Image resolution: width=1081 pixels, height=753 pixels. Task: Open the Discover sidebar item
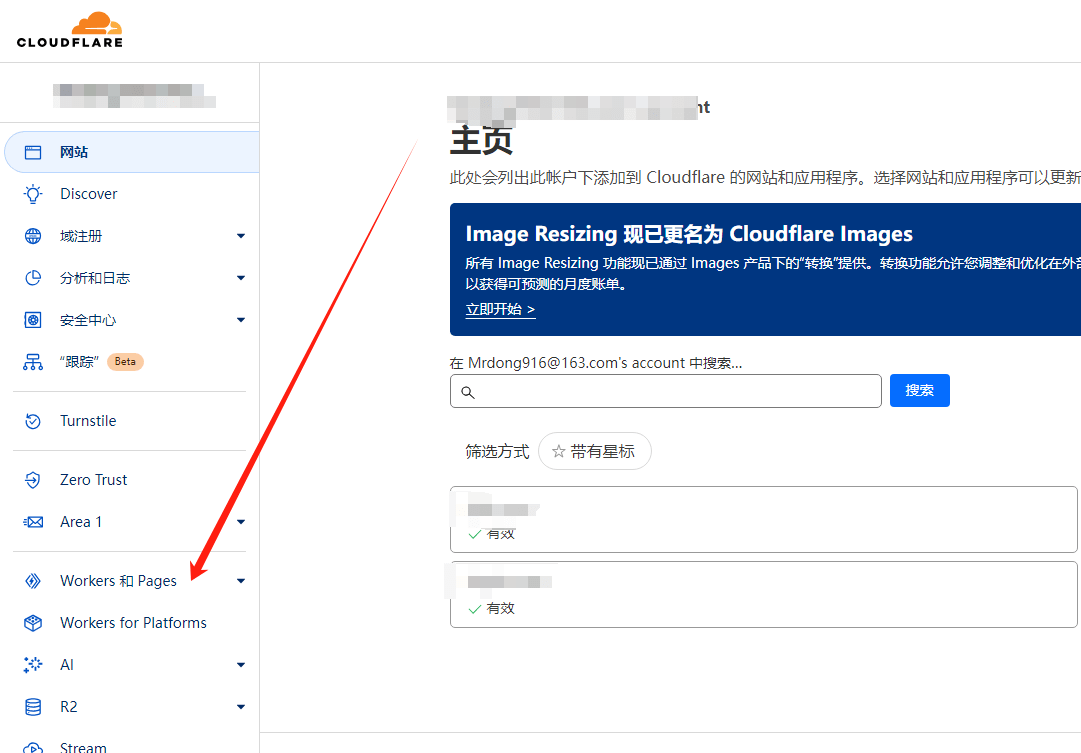[130, 194]
